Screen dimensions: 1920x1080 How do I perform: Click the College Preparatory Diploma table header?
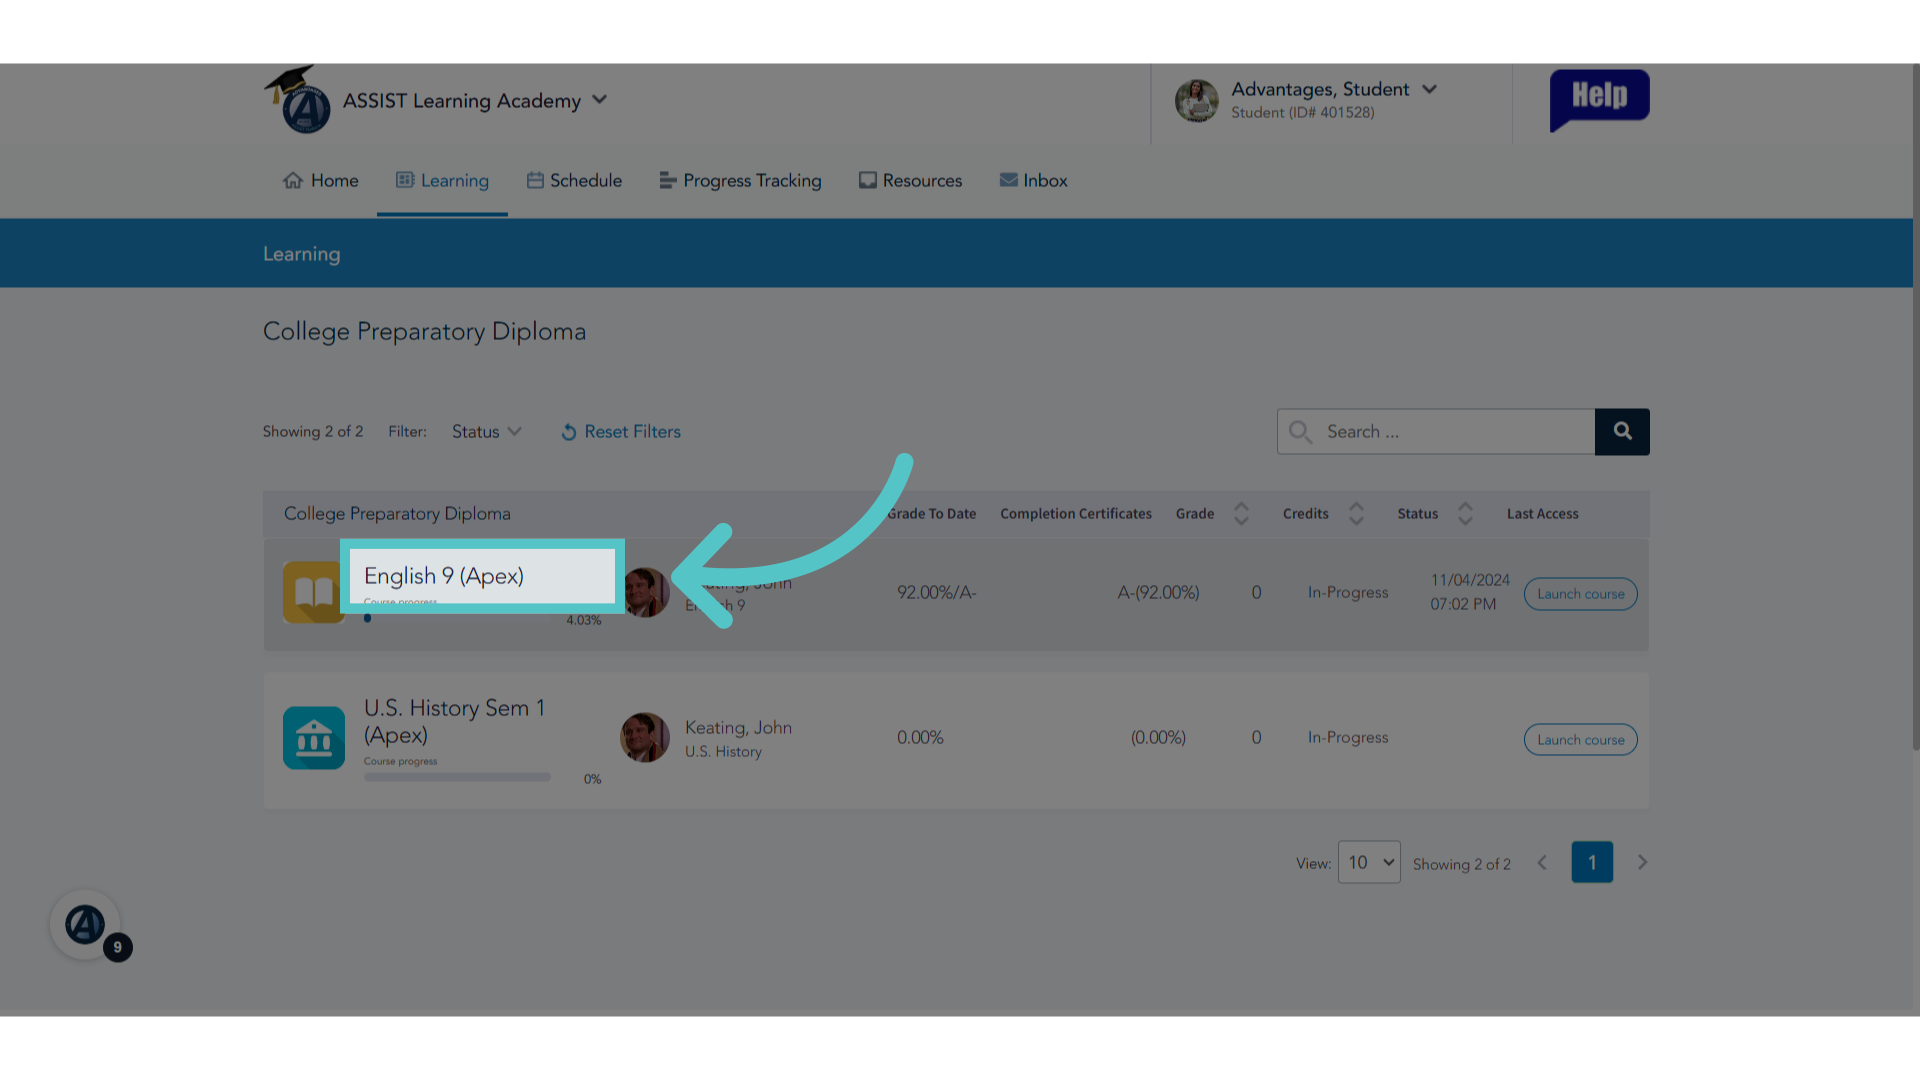(x=397, y=513)
